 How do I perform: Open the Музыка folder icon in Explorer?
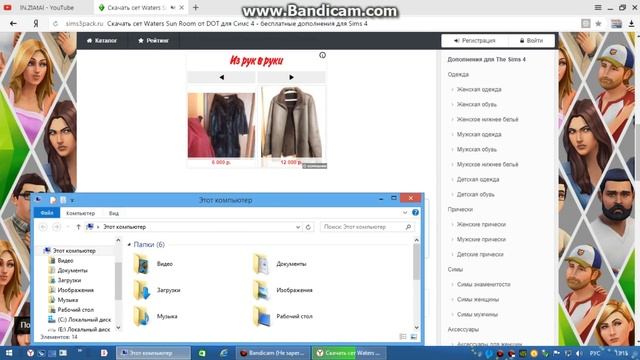[x=142, y=316]
